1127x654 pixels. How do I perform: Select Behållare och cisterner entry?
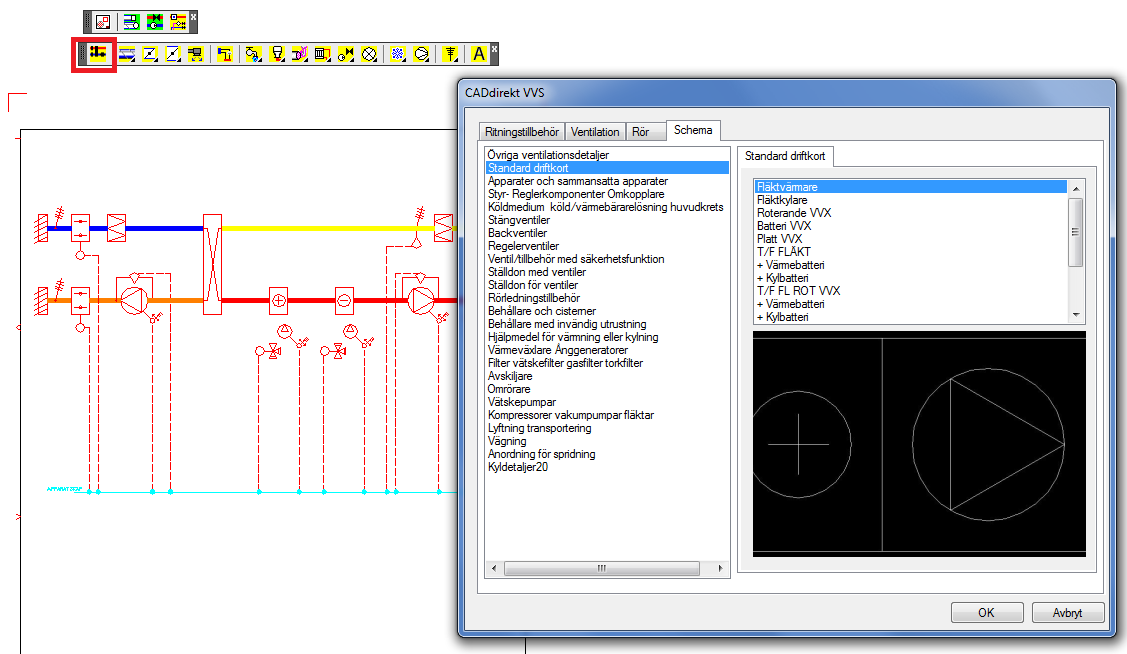[542, 311]
